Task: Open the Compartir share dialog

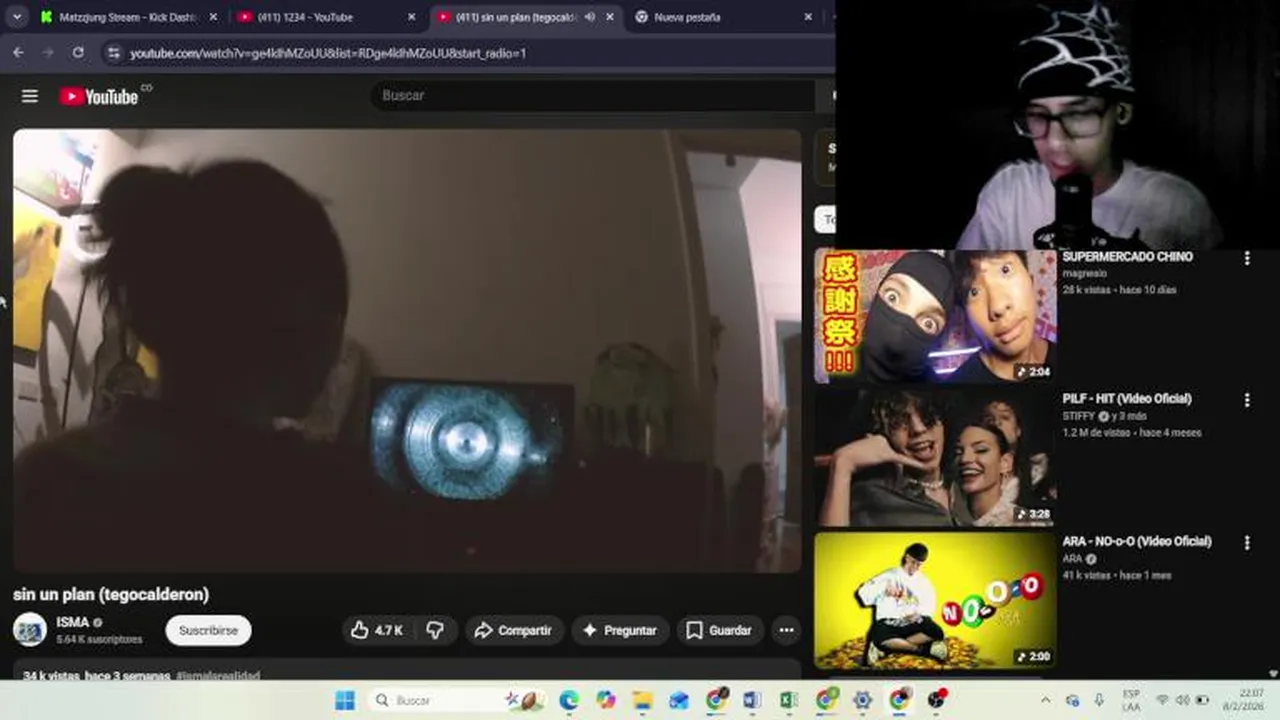Action: pos(513,630)
